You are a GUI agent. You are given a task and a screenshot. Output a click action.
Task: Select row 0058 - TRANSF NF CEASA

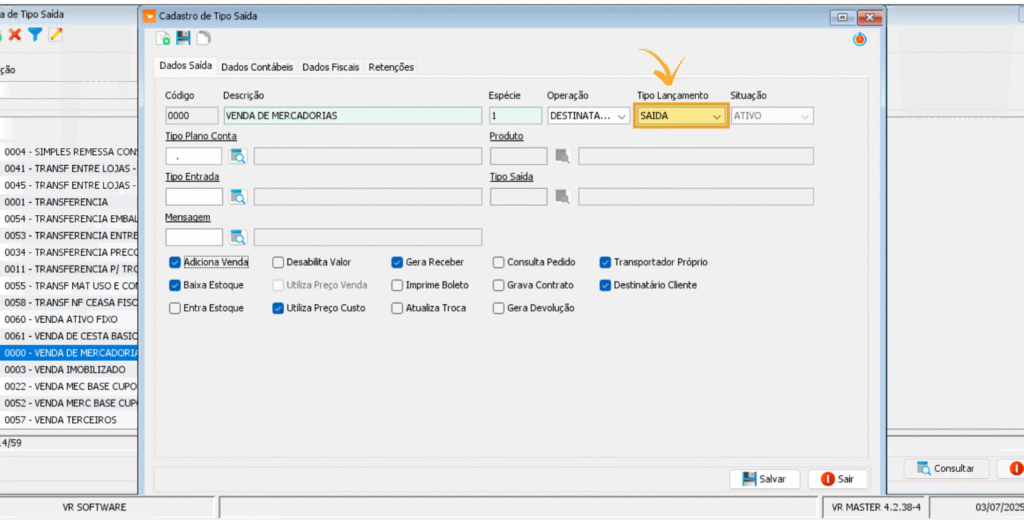(69, 303)
